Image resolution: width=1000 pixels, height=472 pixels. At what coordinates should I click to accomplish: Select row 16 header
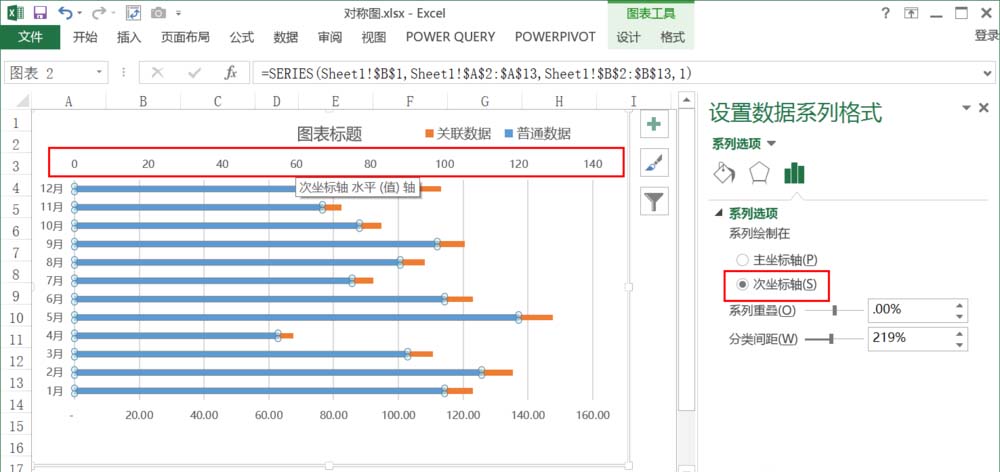pyautogui.click(x=15, y=448)
